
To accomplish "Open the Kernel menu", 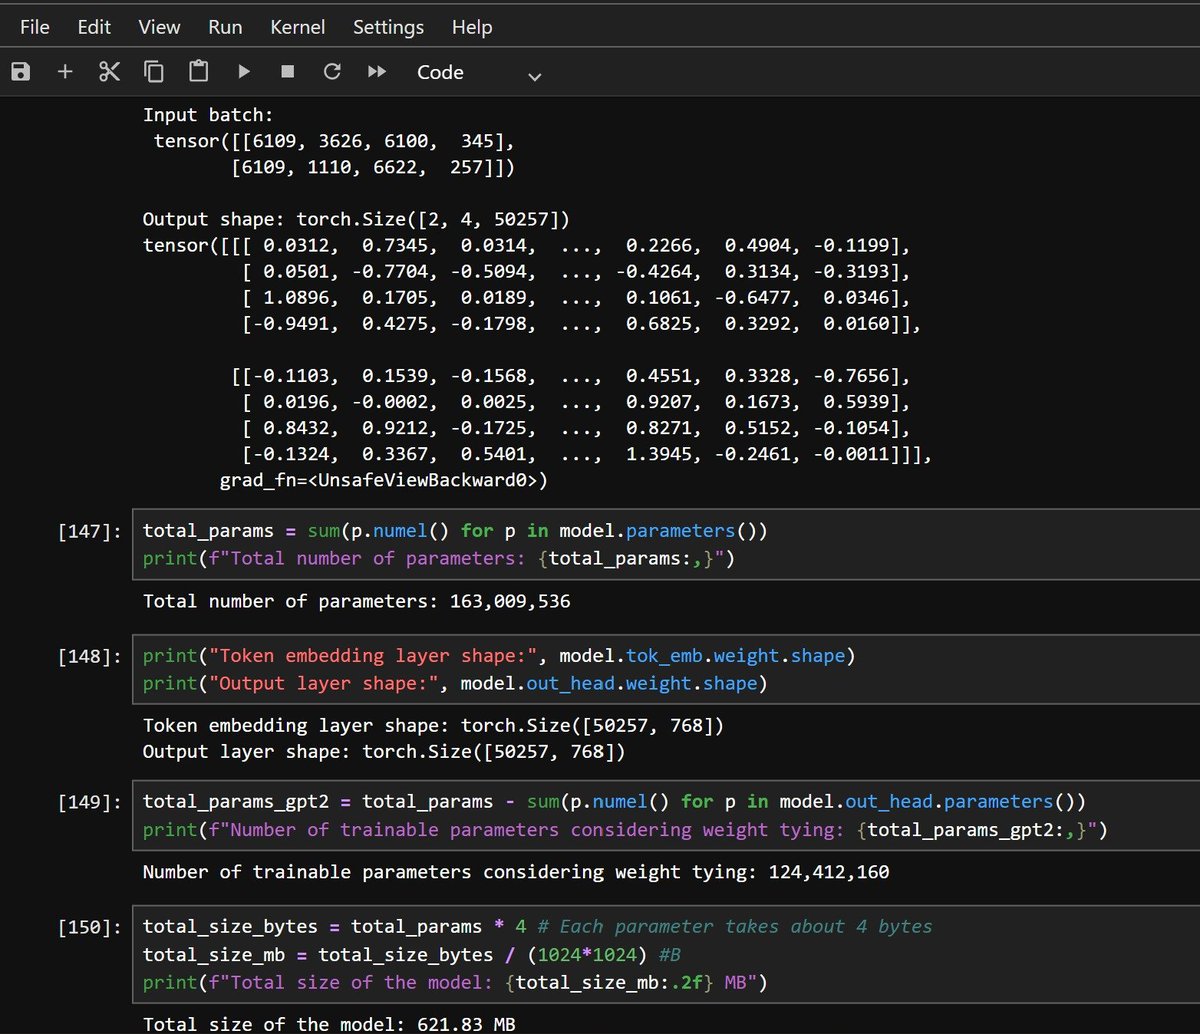I will coord(298,27).
